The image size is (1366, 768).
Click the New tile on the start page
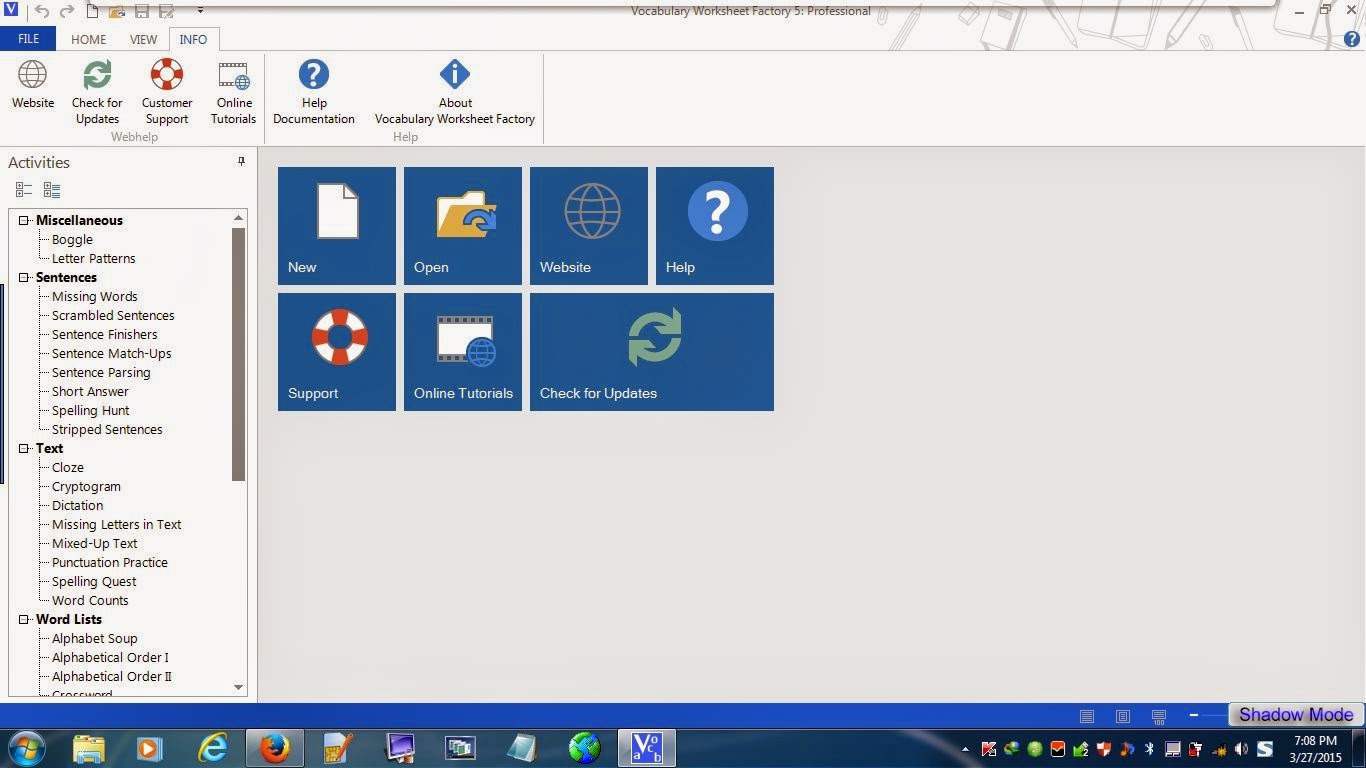tap(337, 226)
